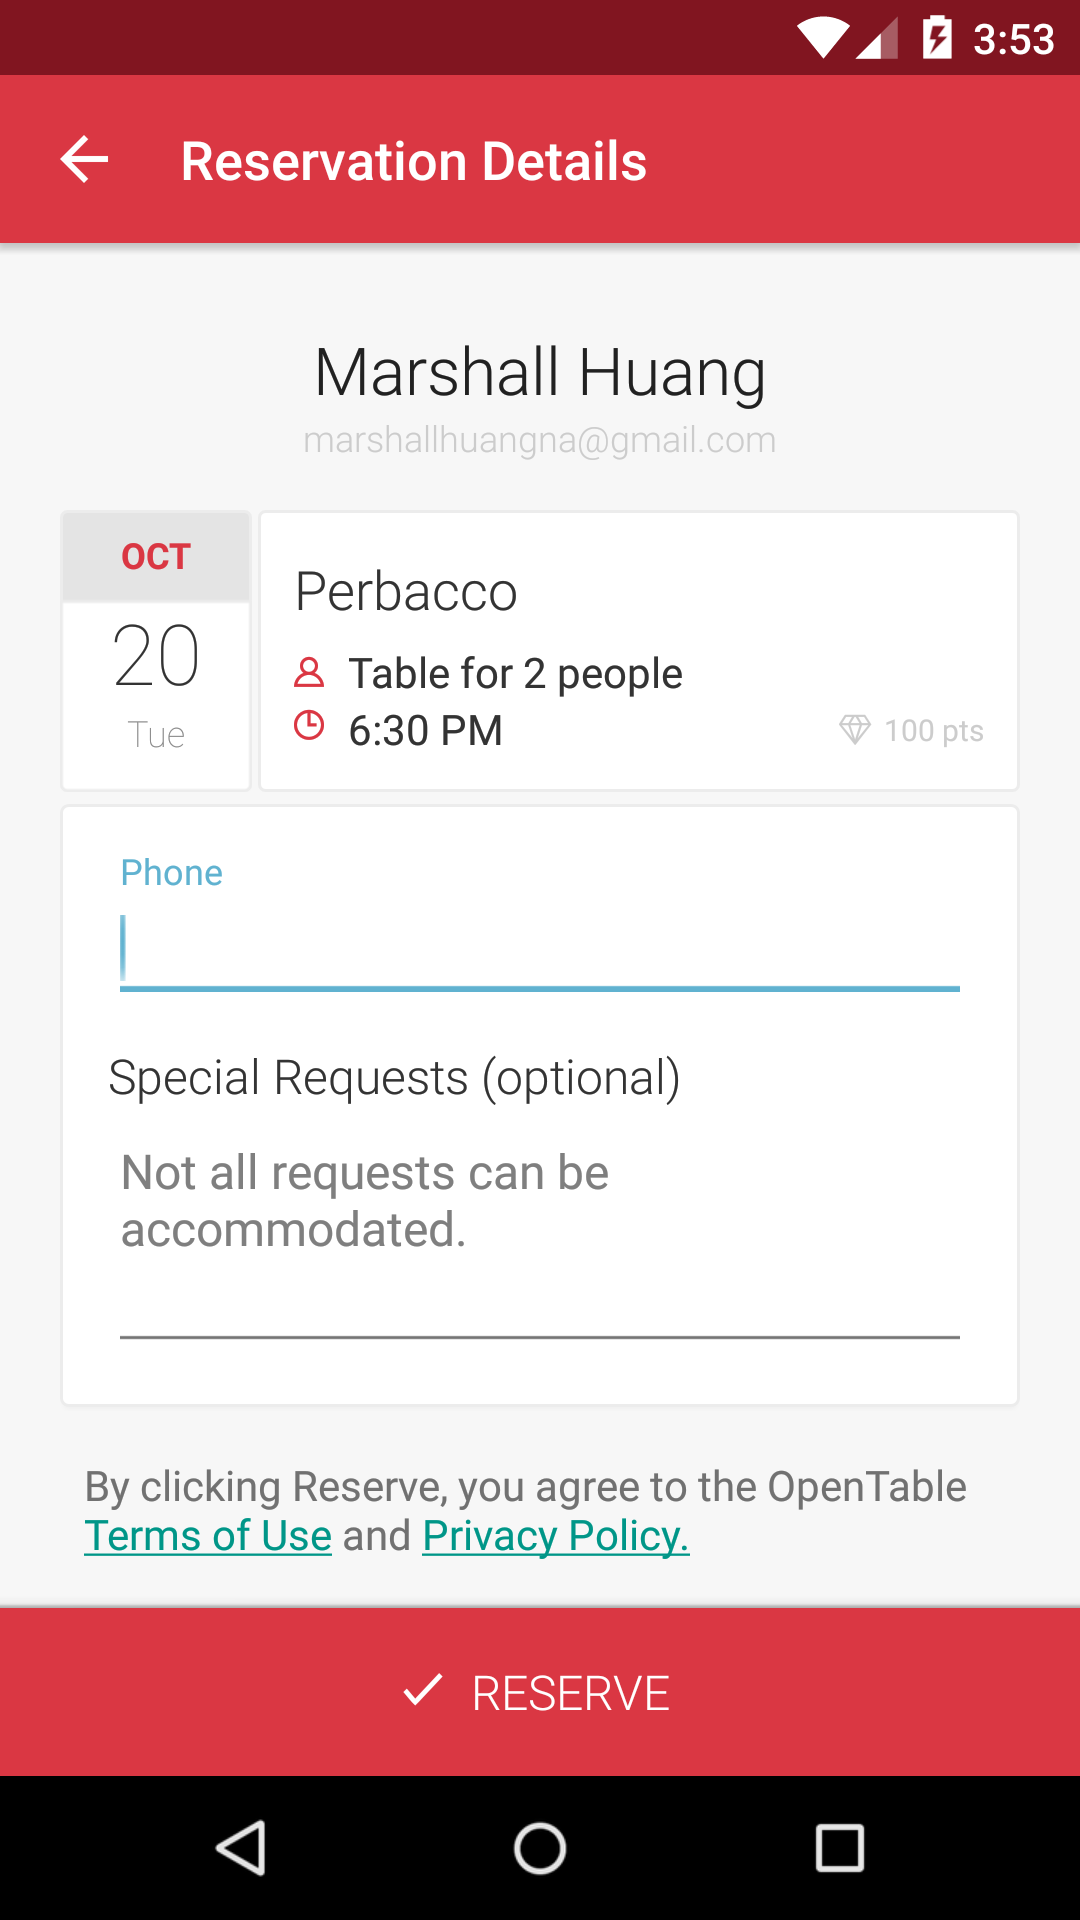Tap the battery charging icon
The image size is (1080, 1920).
936,39
